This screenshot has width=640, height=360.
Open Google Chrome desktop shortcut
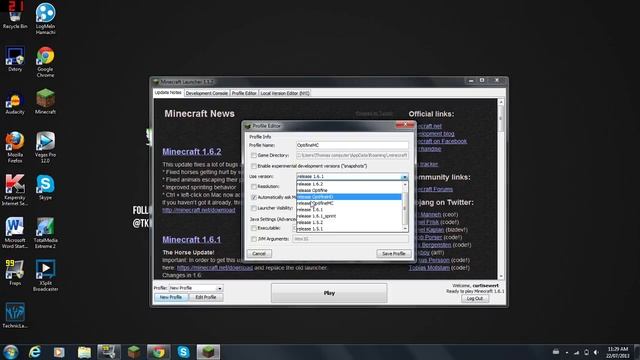click(45, 62)
